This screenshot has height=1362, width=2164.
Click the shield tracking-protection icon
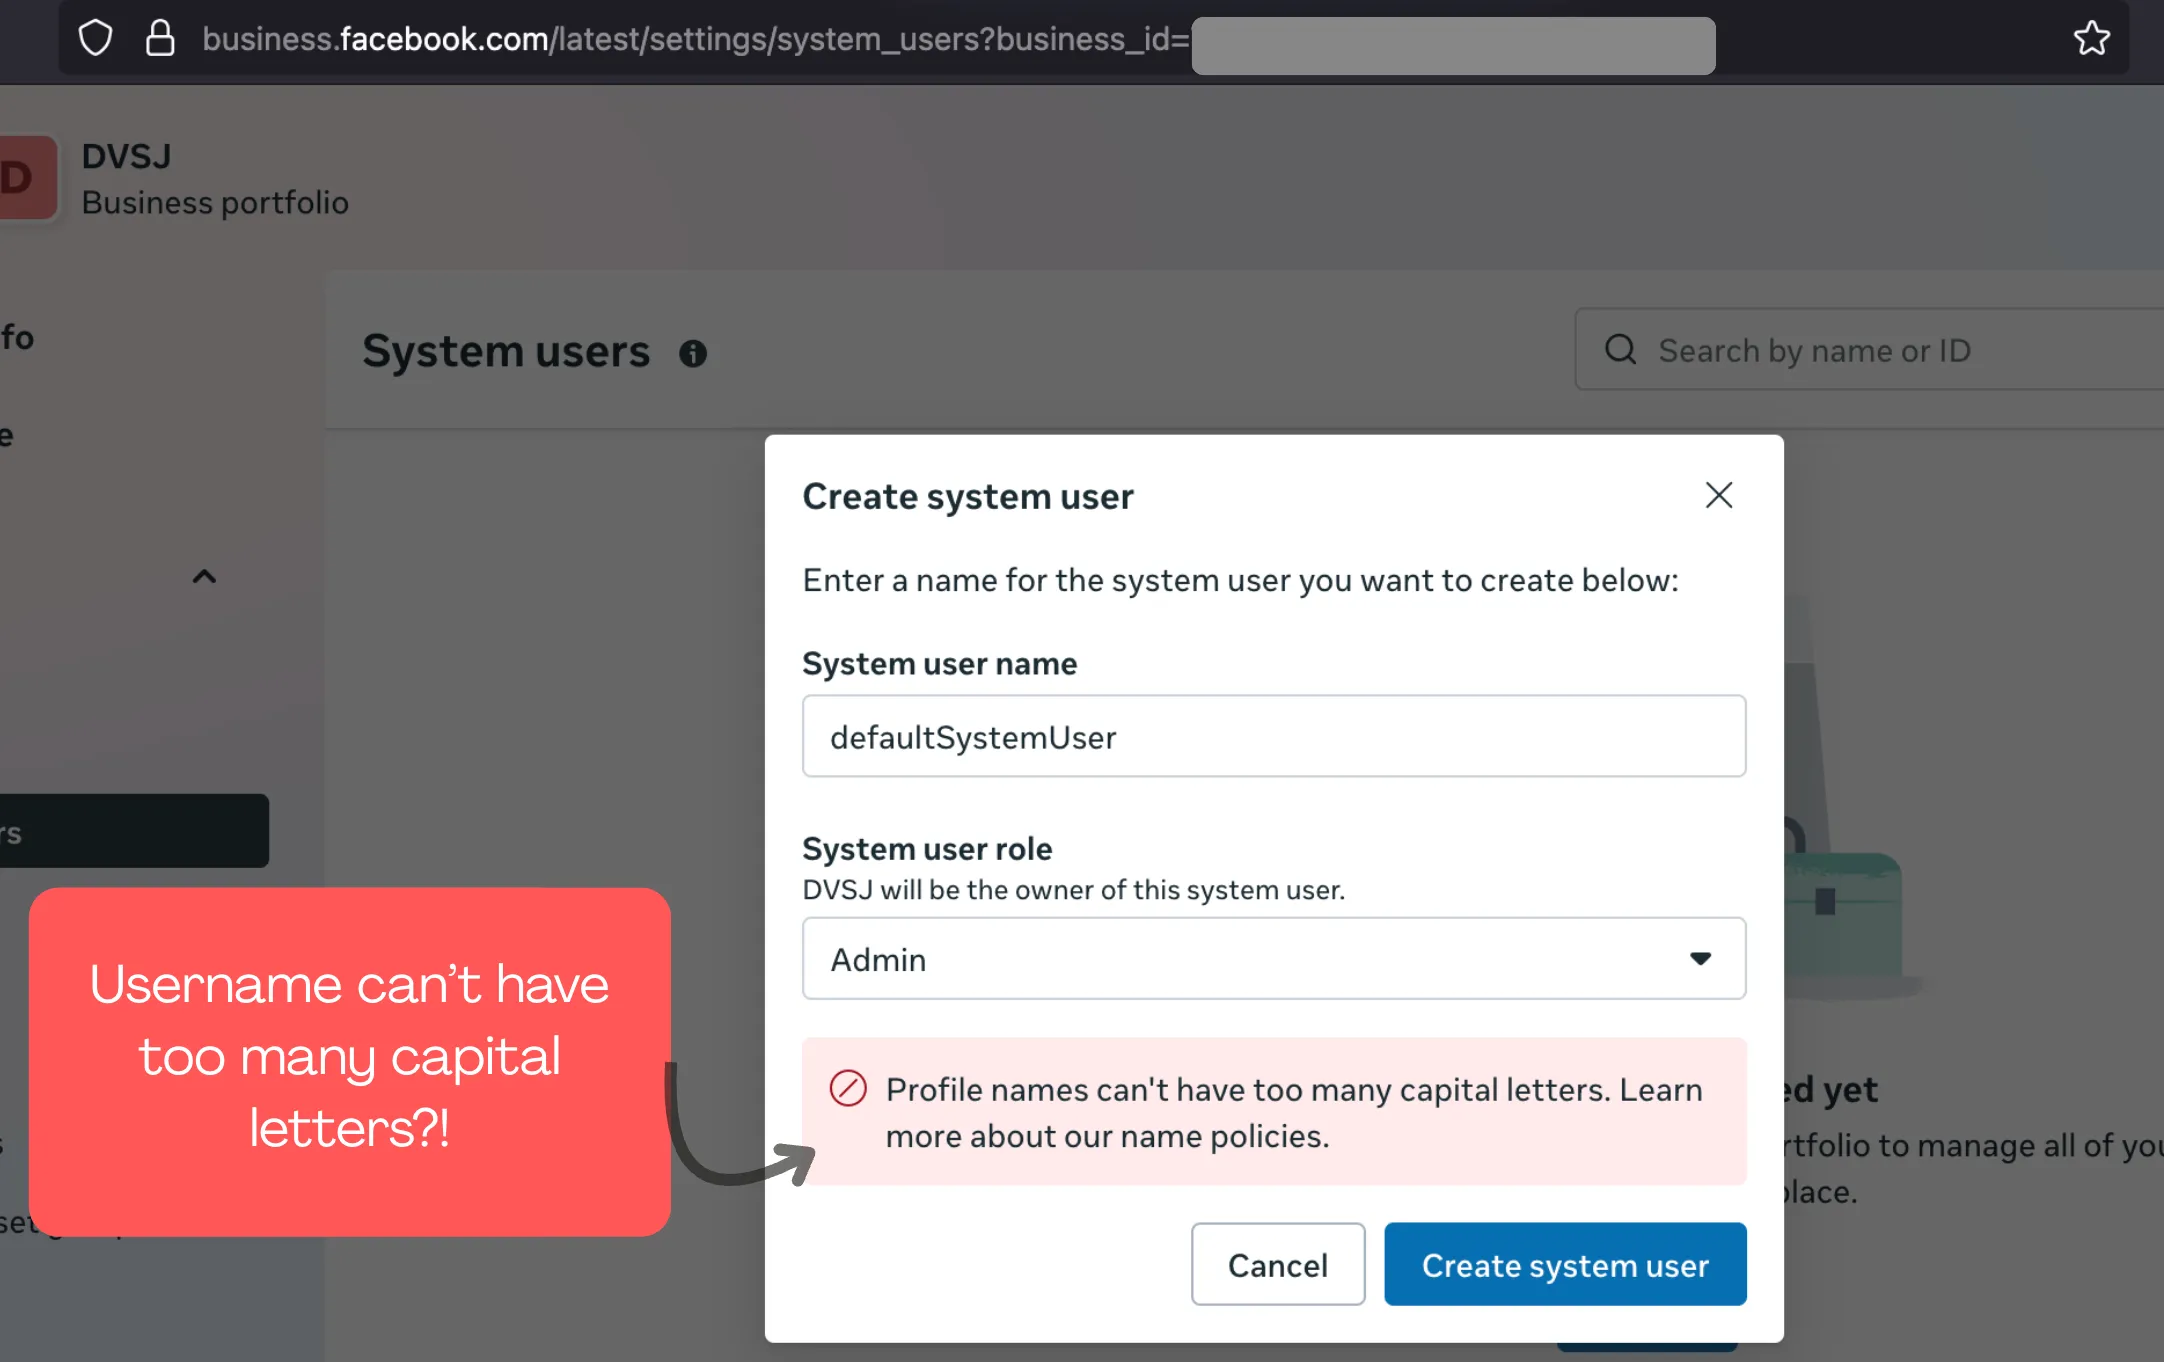[96, 39]
